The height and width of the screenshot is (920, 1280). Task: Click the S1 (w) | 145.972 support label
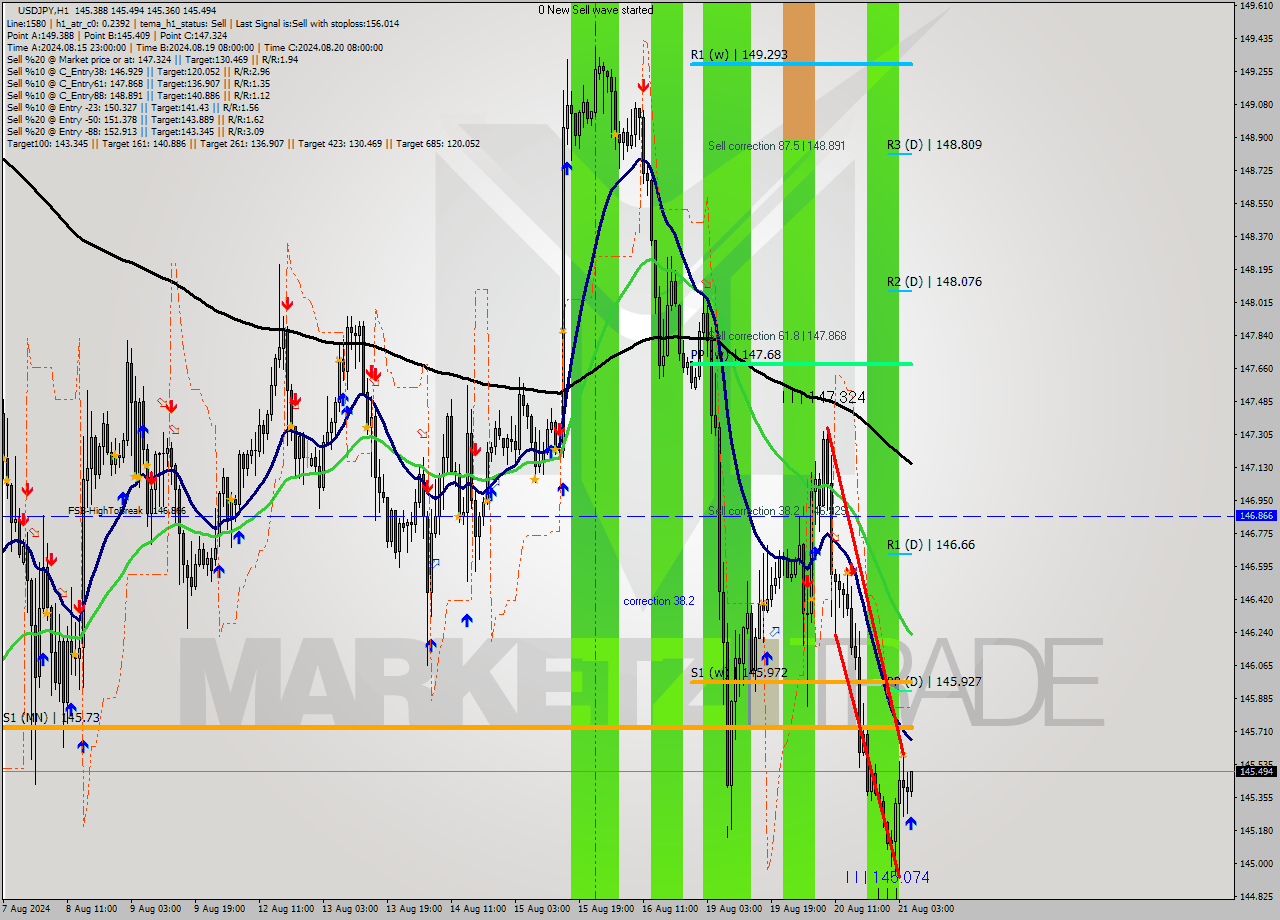[x=739, y=673]
